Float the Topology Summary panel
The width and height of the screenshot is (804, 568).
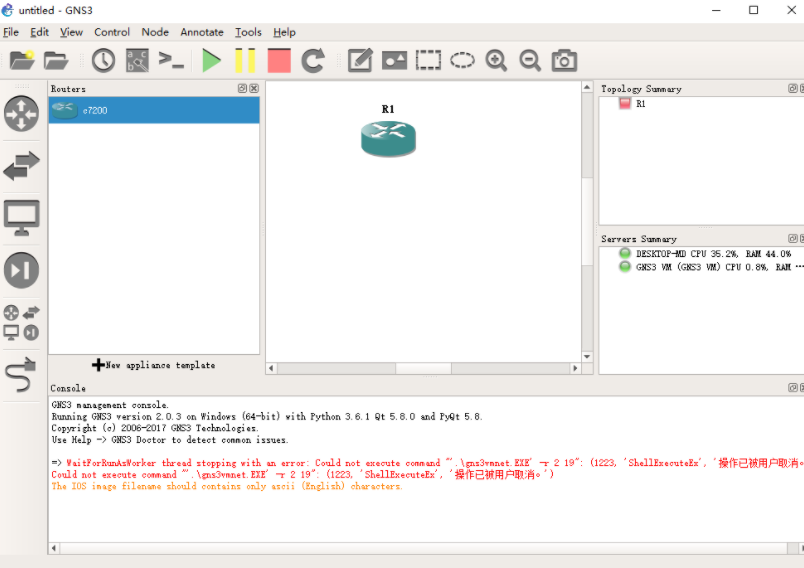pyautogui.click(x=793, y=88)
